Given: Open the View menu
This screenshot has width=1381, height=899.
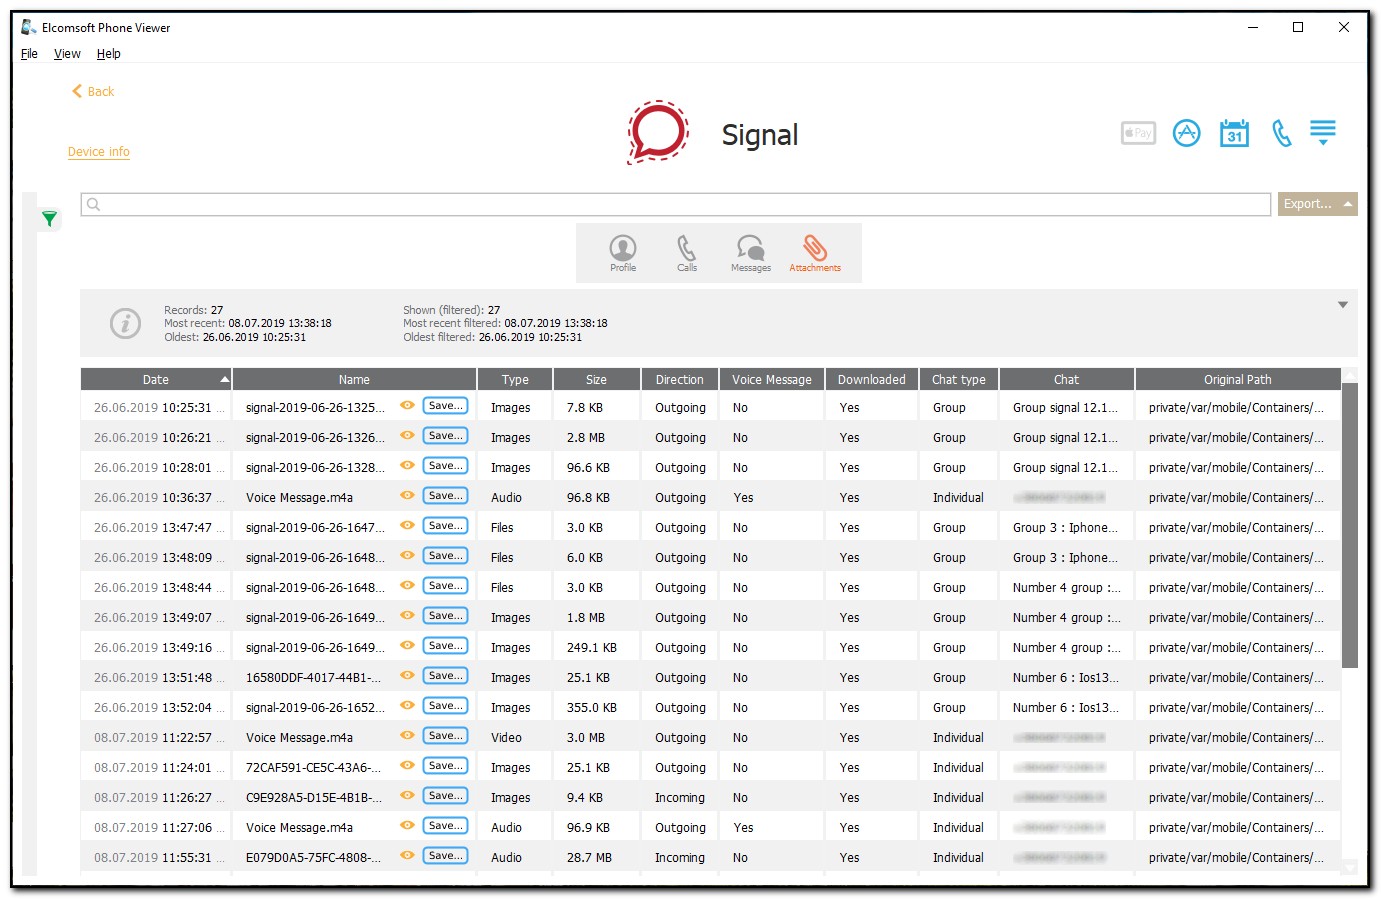Looking at the screenshot, I should [67, 54].
